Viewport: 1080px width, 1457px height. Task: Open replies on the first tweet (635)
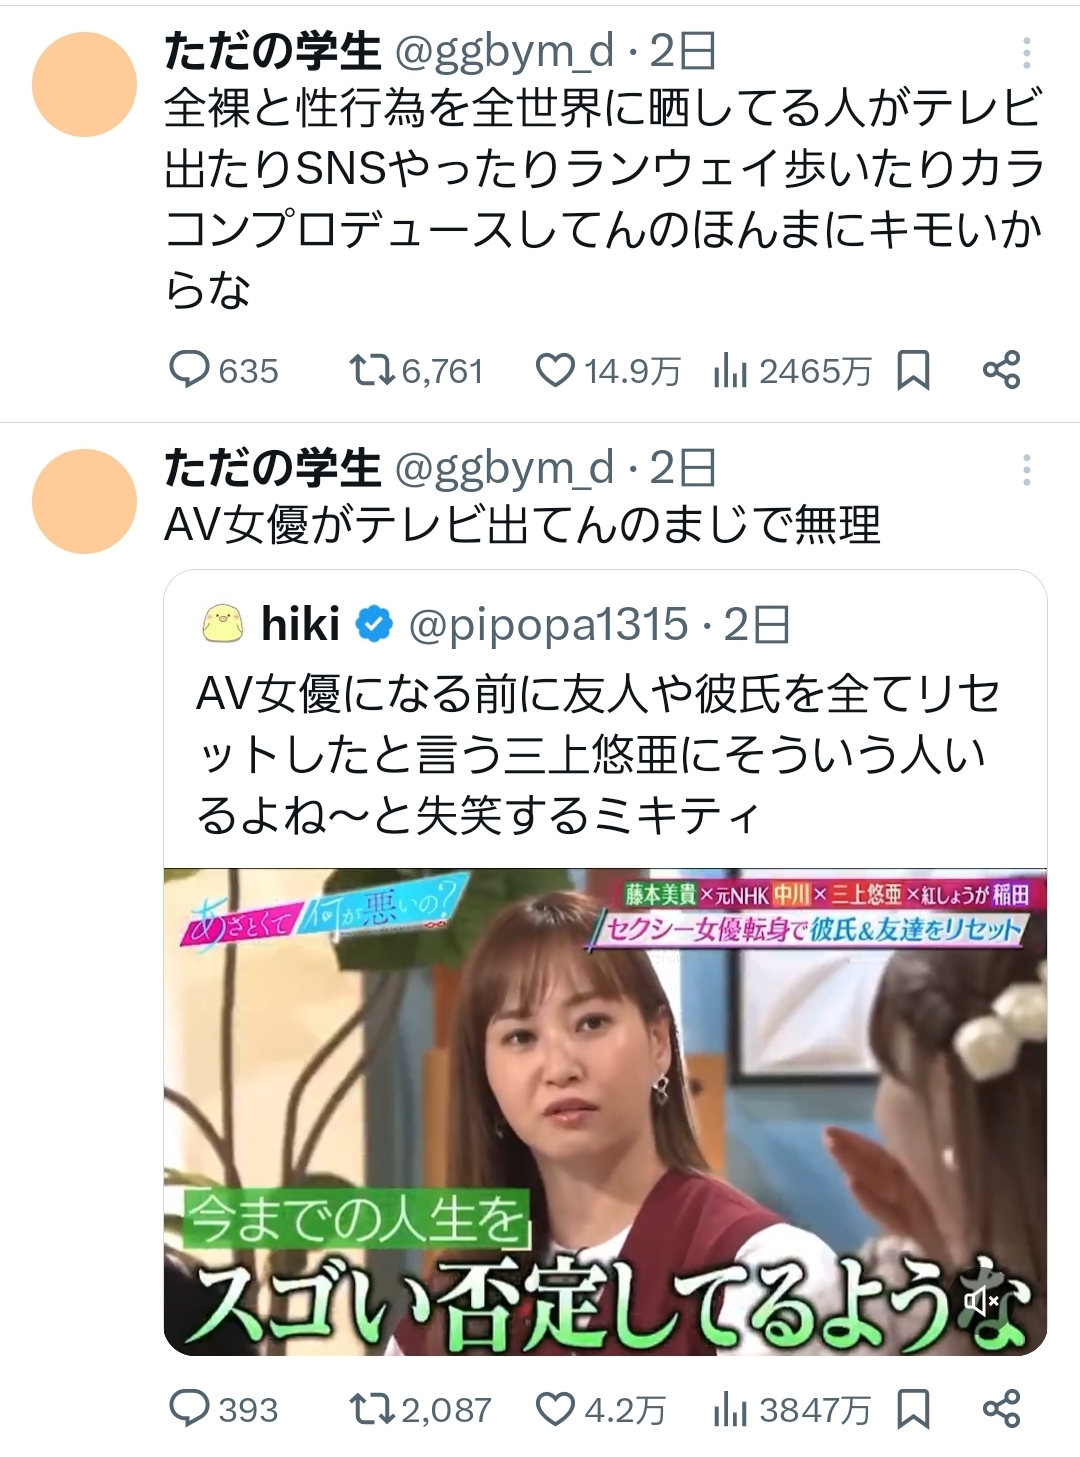click(223, 371)
